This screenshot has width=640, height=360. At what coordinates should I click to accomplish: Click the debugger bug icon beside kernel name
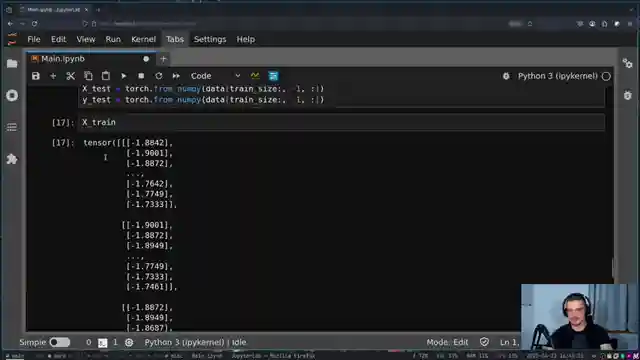coord(506,76)
